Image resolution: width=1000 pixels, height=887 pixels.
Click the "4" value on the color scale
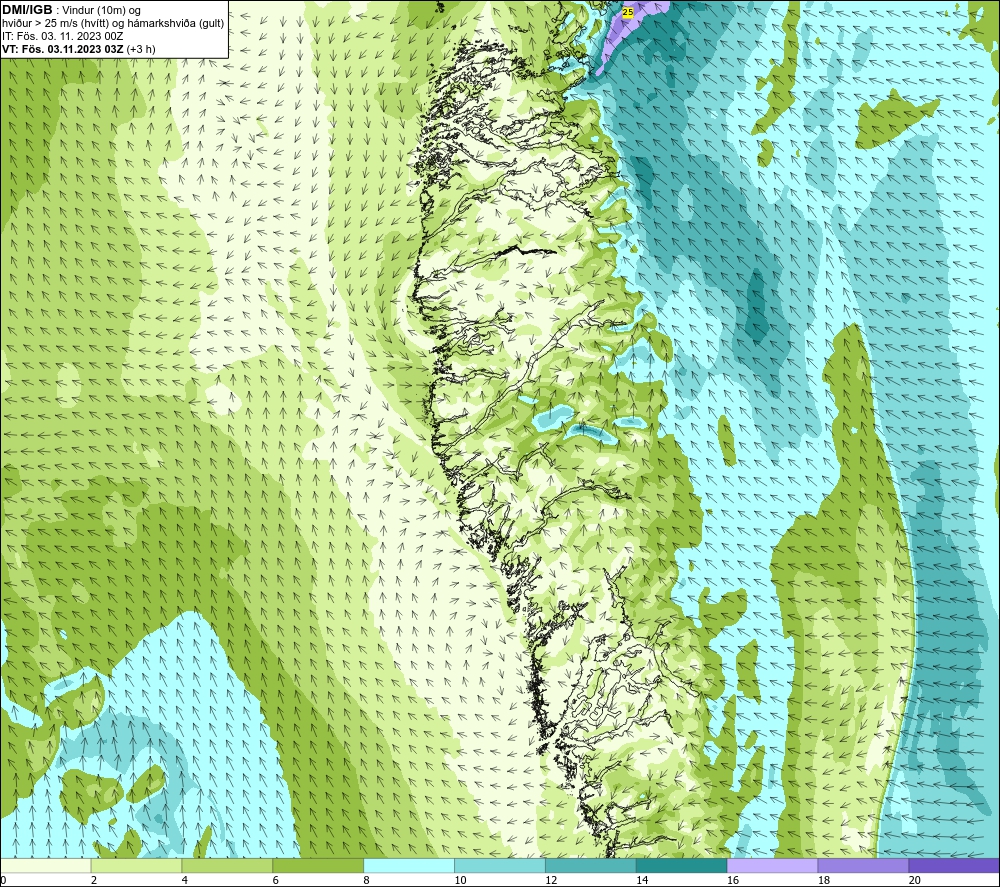pos(185,880)
